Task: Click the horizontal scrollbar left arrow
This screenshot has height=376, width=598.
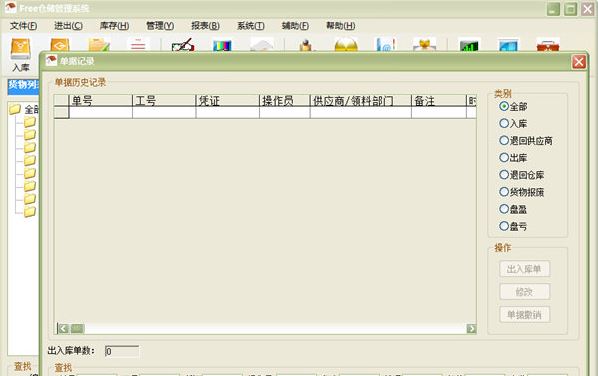Action: 63,328
